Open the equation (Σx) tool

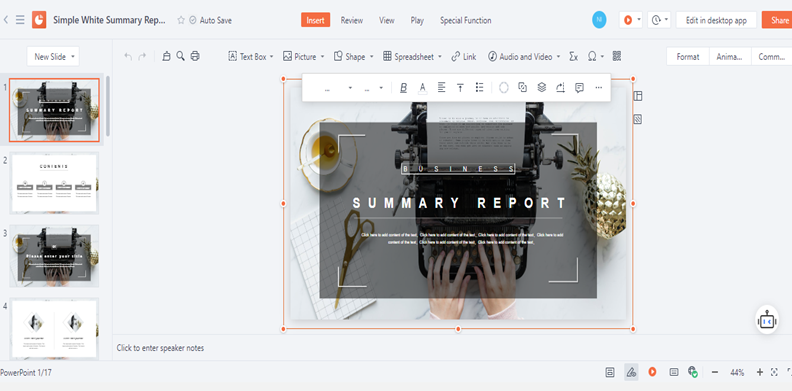pyautogui.click(x=573, y=57)
